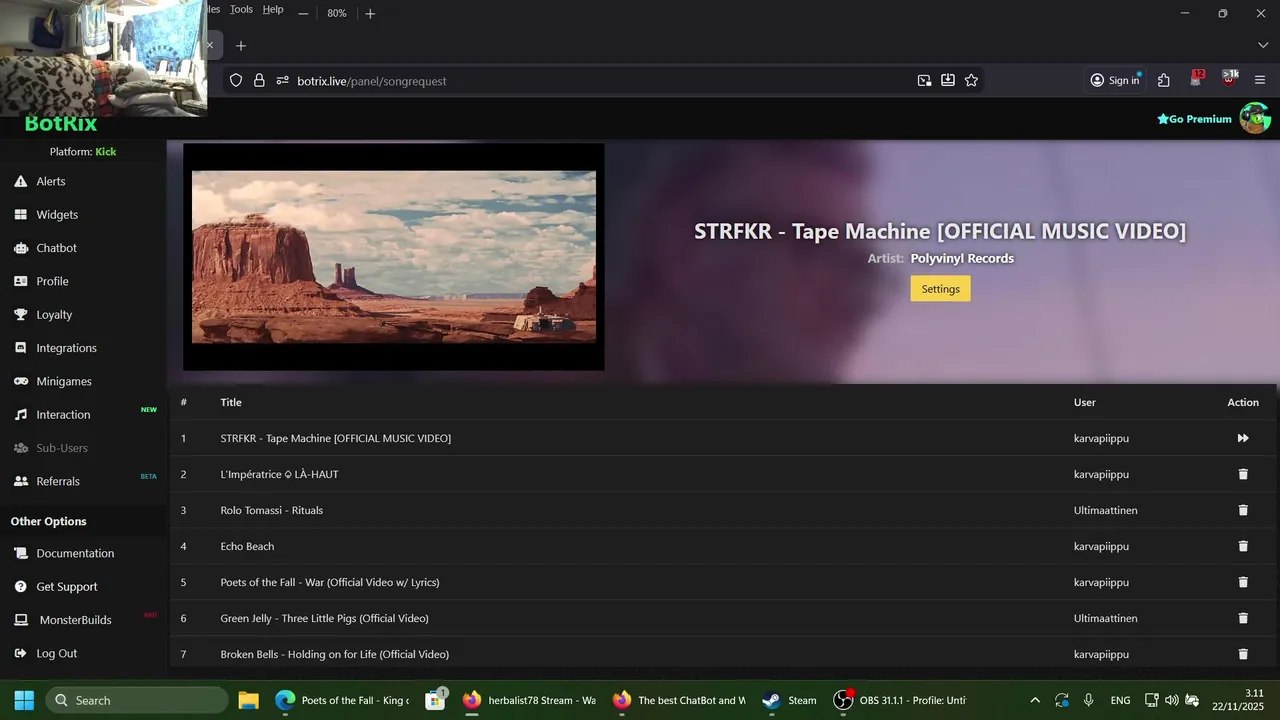Screen dimensions: 1280x720
Task: Click the install/download icon in address bar
Action: [x=948, y=81]
